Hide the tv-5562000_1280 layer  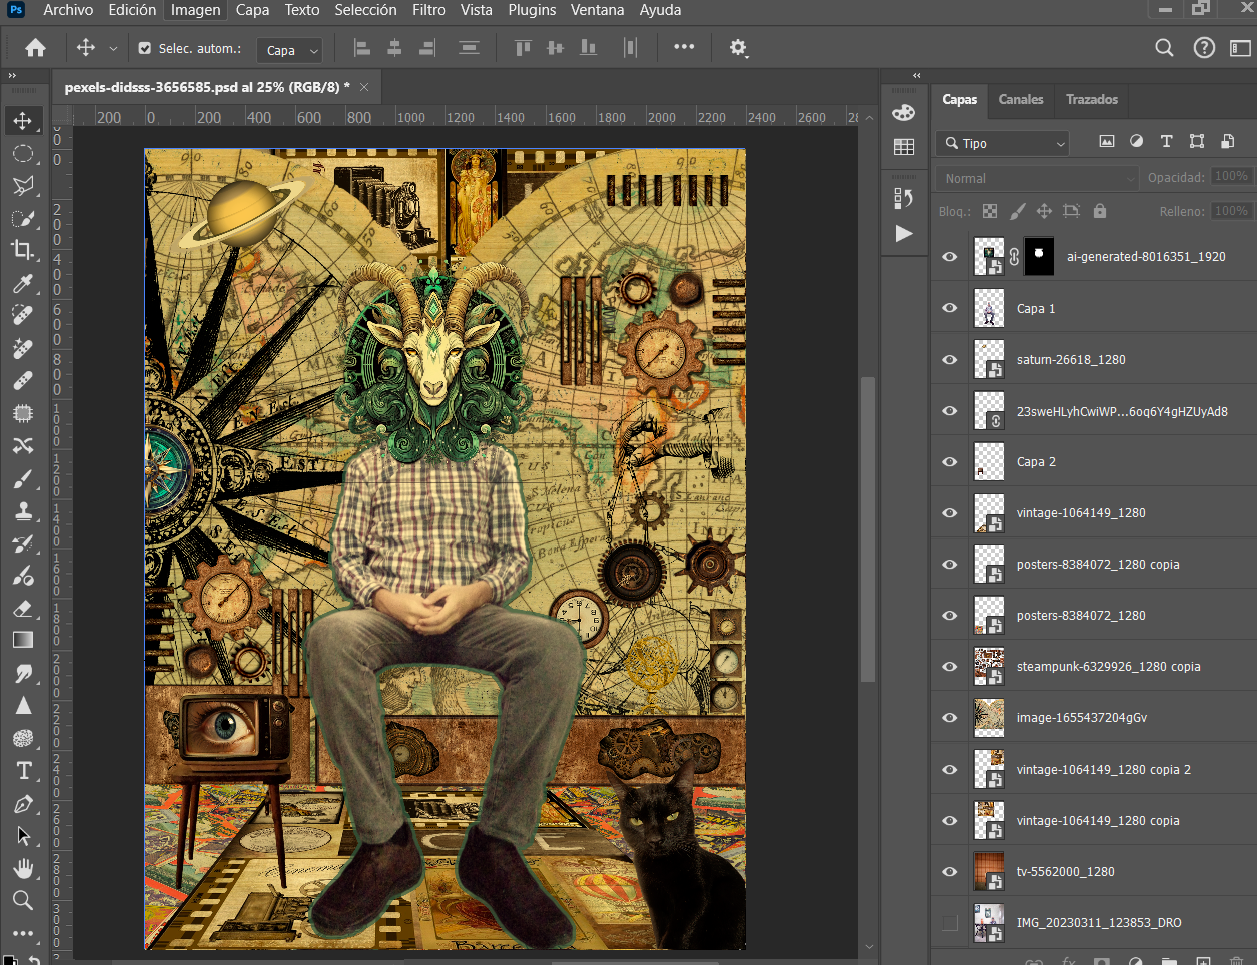coord(950,872)
